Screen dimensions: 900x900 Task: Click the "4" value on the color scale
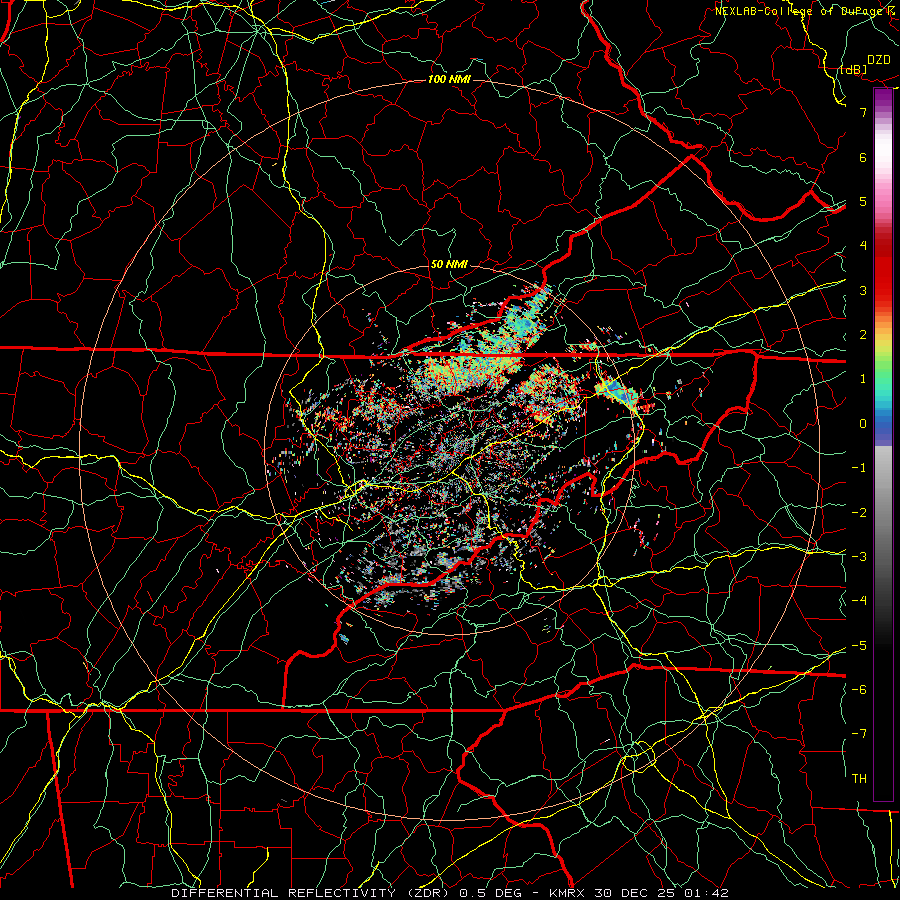click(863, 246)
